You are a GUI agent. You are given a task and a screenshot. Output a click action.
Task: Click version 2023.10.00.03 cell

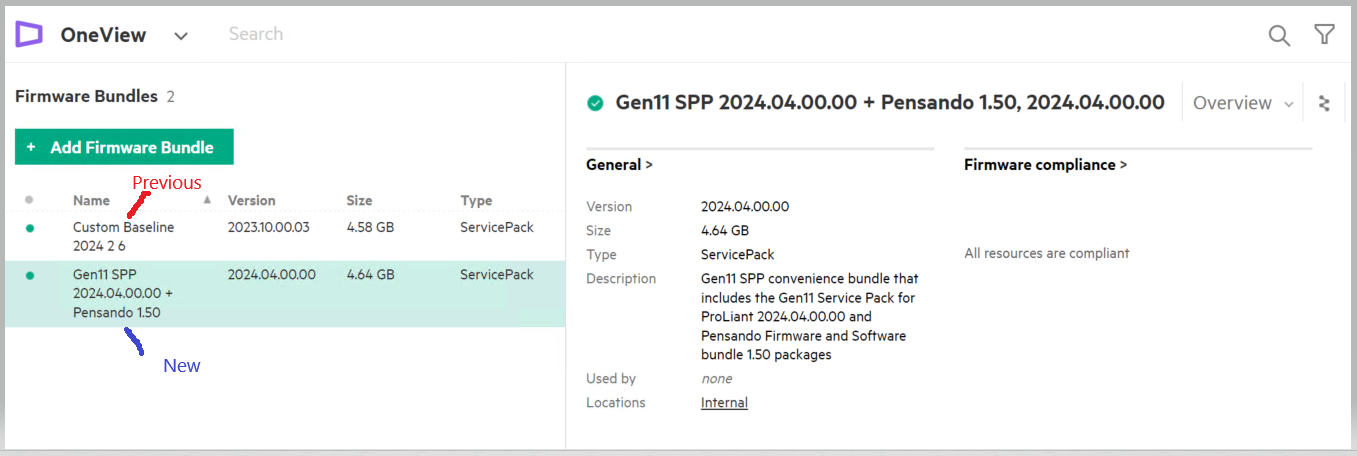268,228
